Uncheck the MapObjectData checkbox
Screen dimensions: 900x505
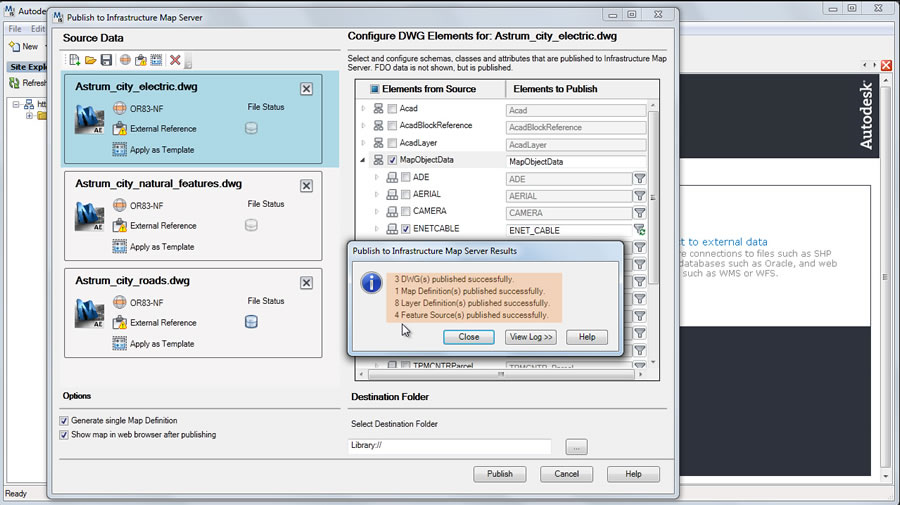click(x=392, y=160)
